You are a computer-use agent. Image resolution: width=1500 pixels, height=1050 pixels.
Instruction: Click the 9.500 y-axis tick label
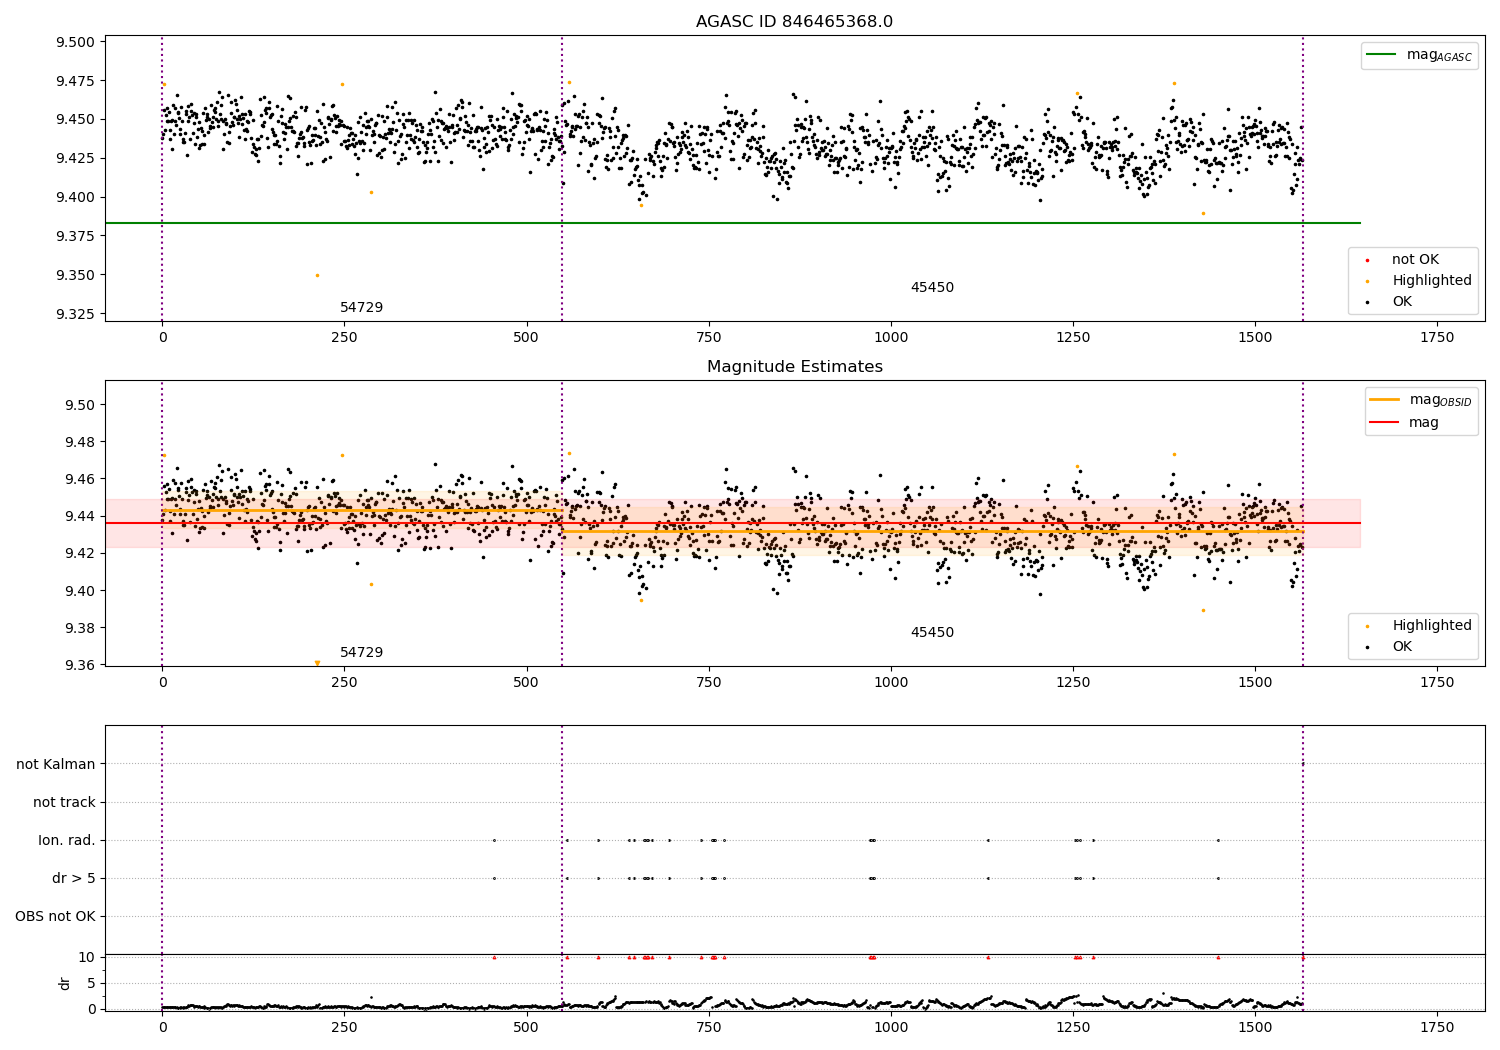76,42
